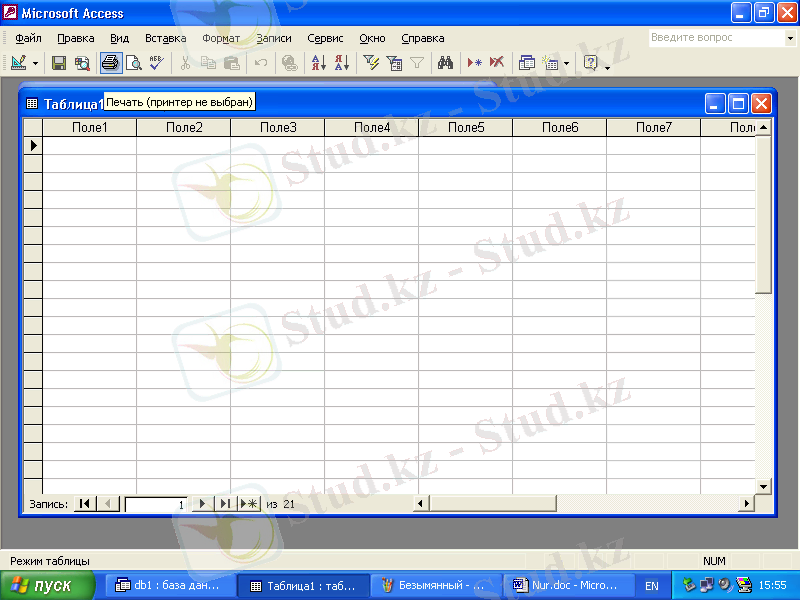Image resolution: width=800 pixels, height=600 pixels.
Task: Click the Database Window toolbar icon
Action: [x=527, y=63]
